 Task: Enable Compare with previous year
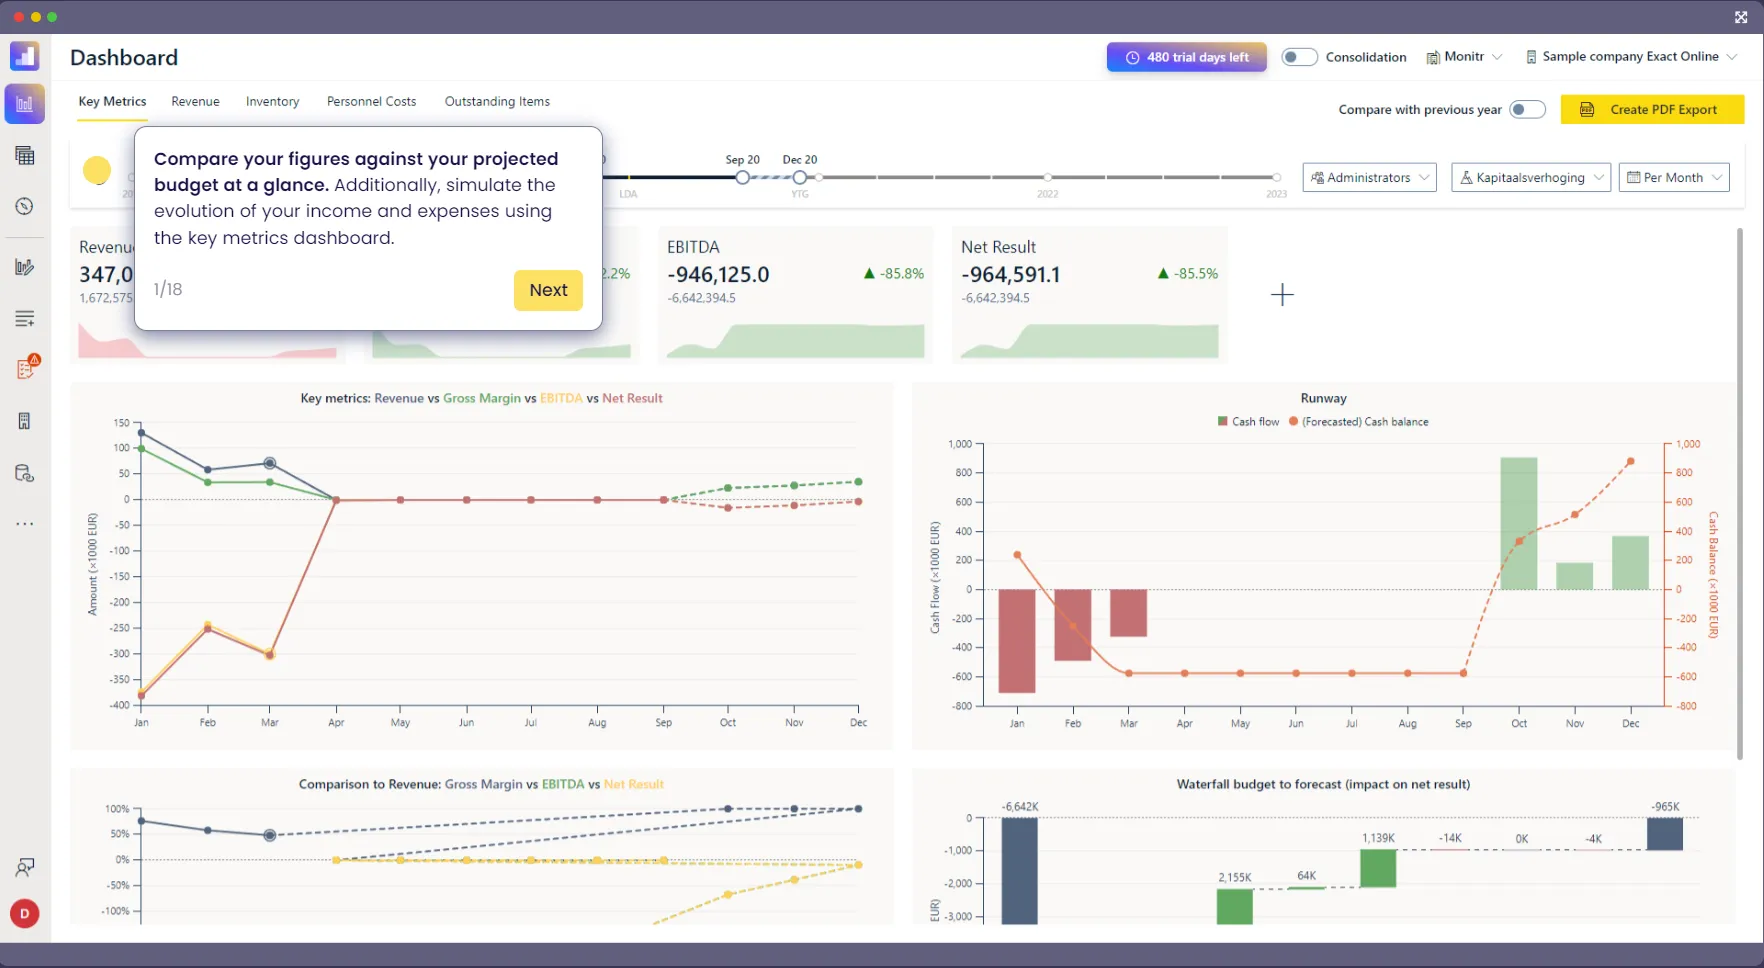coord(1527,109)
